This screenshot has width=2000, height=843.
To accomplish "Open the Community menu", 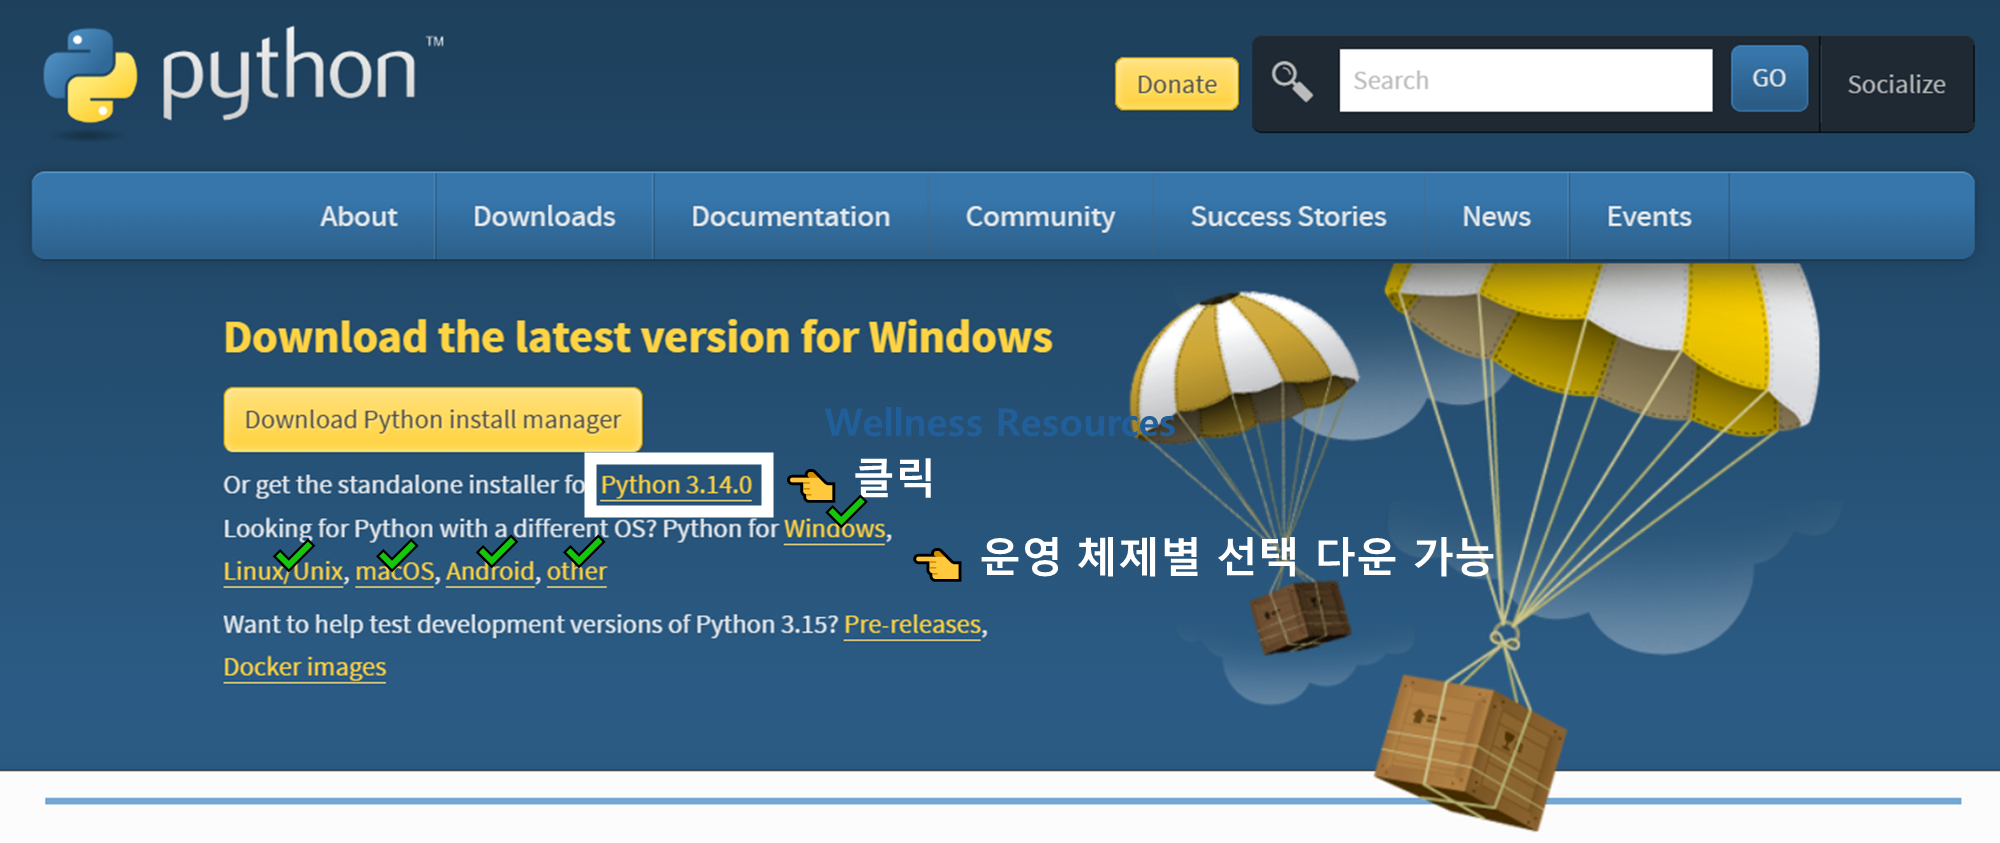I will (x=1040, y=216).
